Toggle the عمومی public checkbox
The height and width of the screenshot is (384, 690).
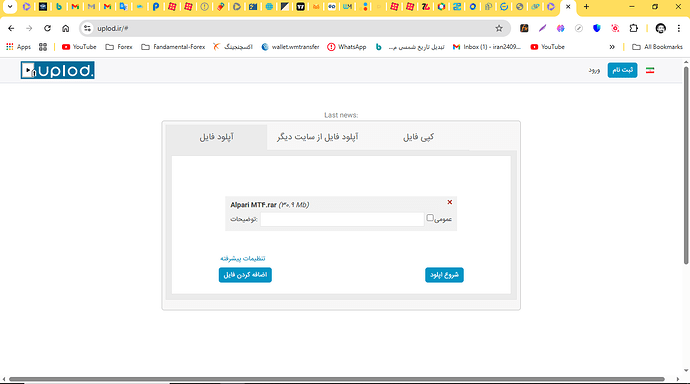(430, 218)
